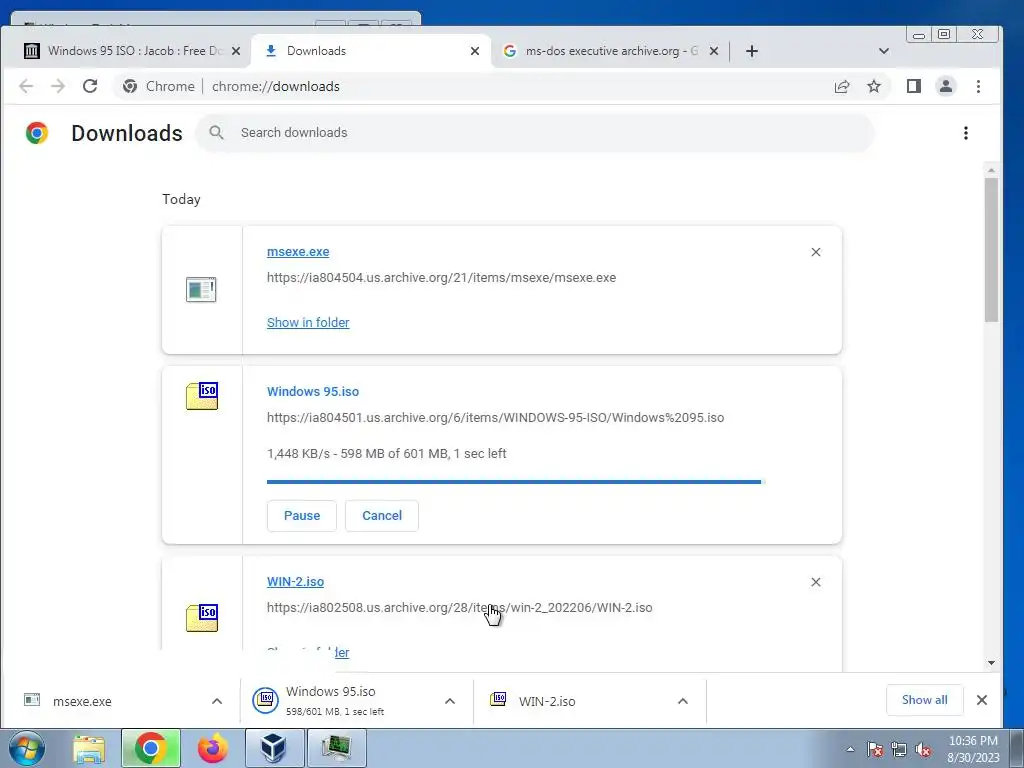This screenshot has width=1024, height=768.
Task: Click Show all downloads button
Action: pos(924,700)
